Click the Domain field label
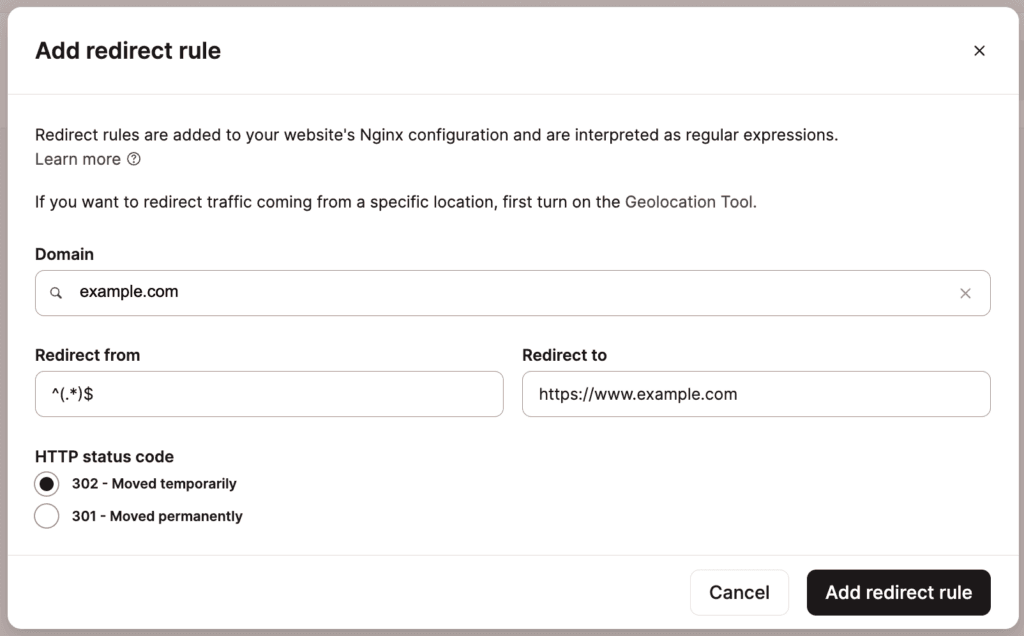 (x=65, y=254)
